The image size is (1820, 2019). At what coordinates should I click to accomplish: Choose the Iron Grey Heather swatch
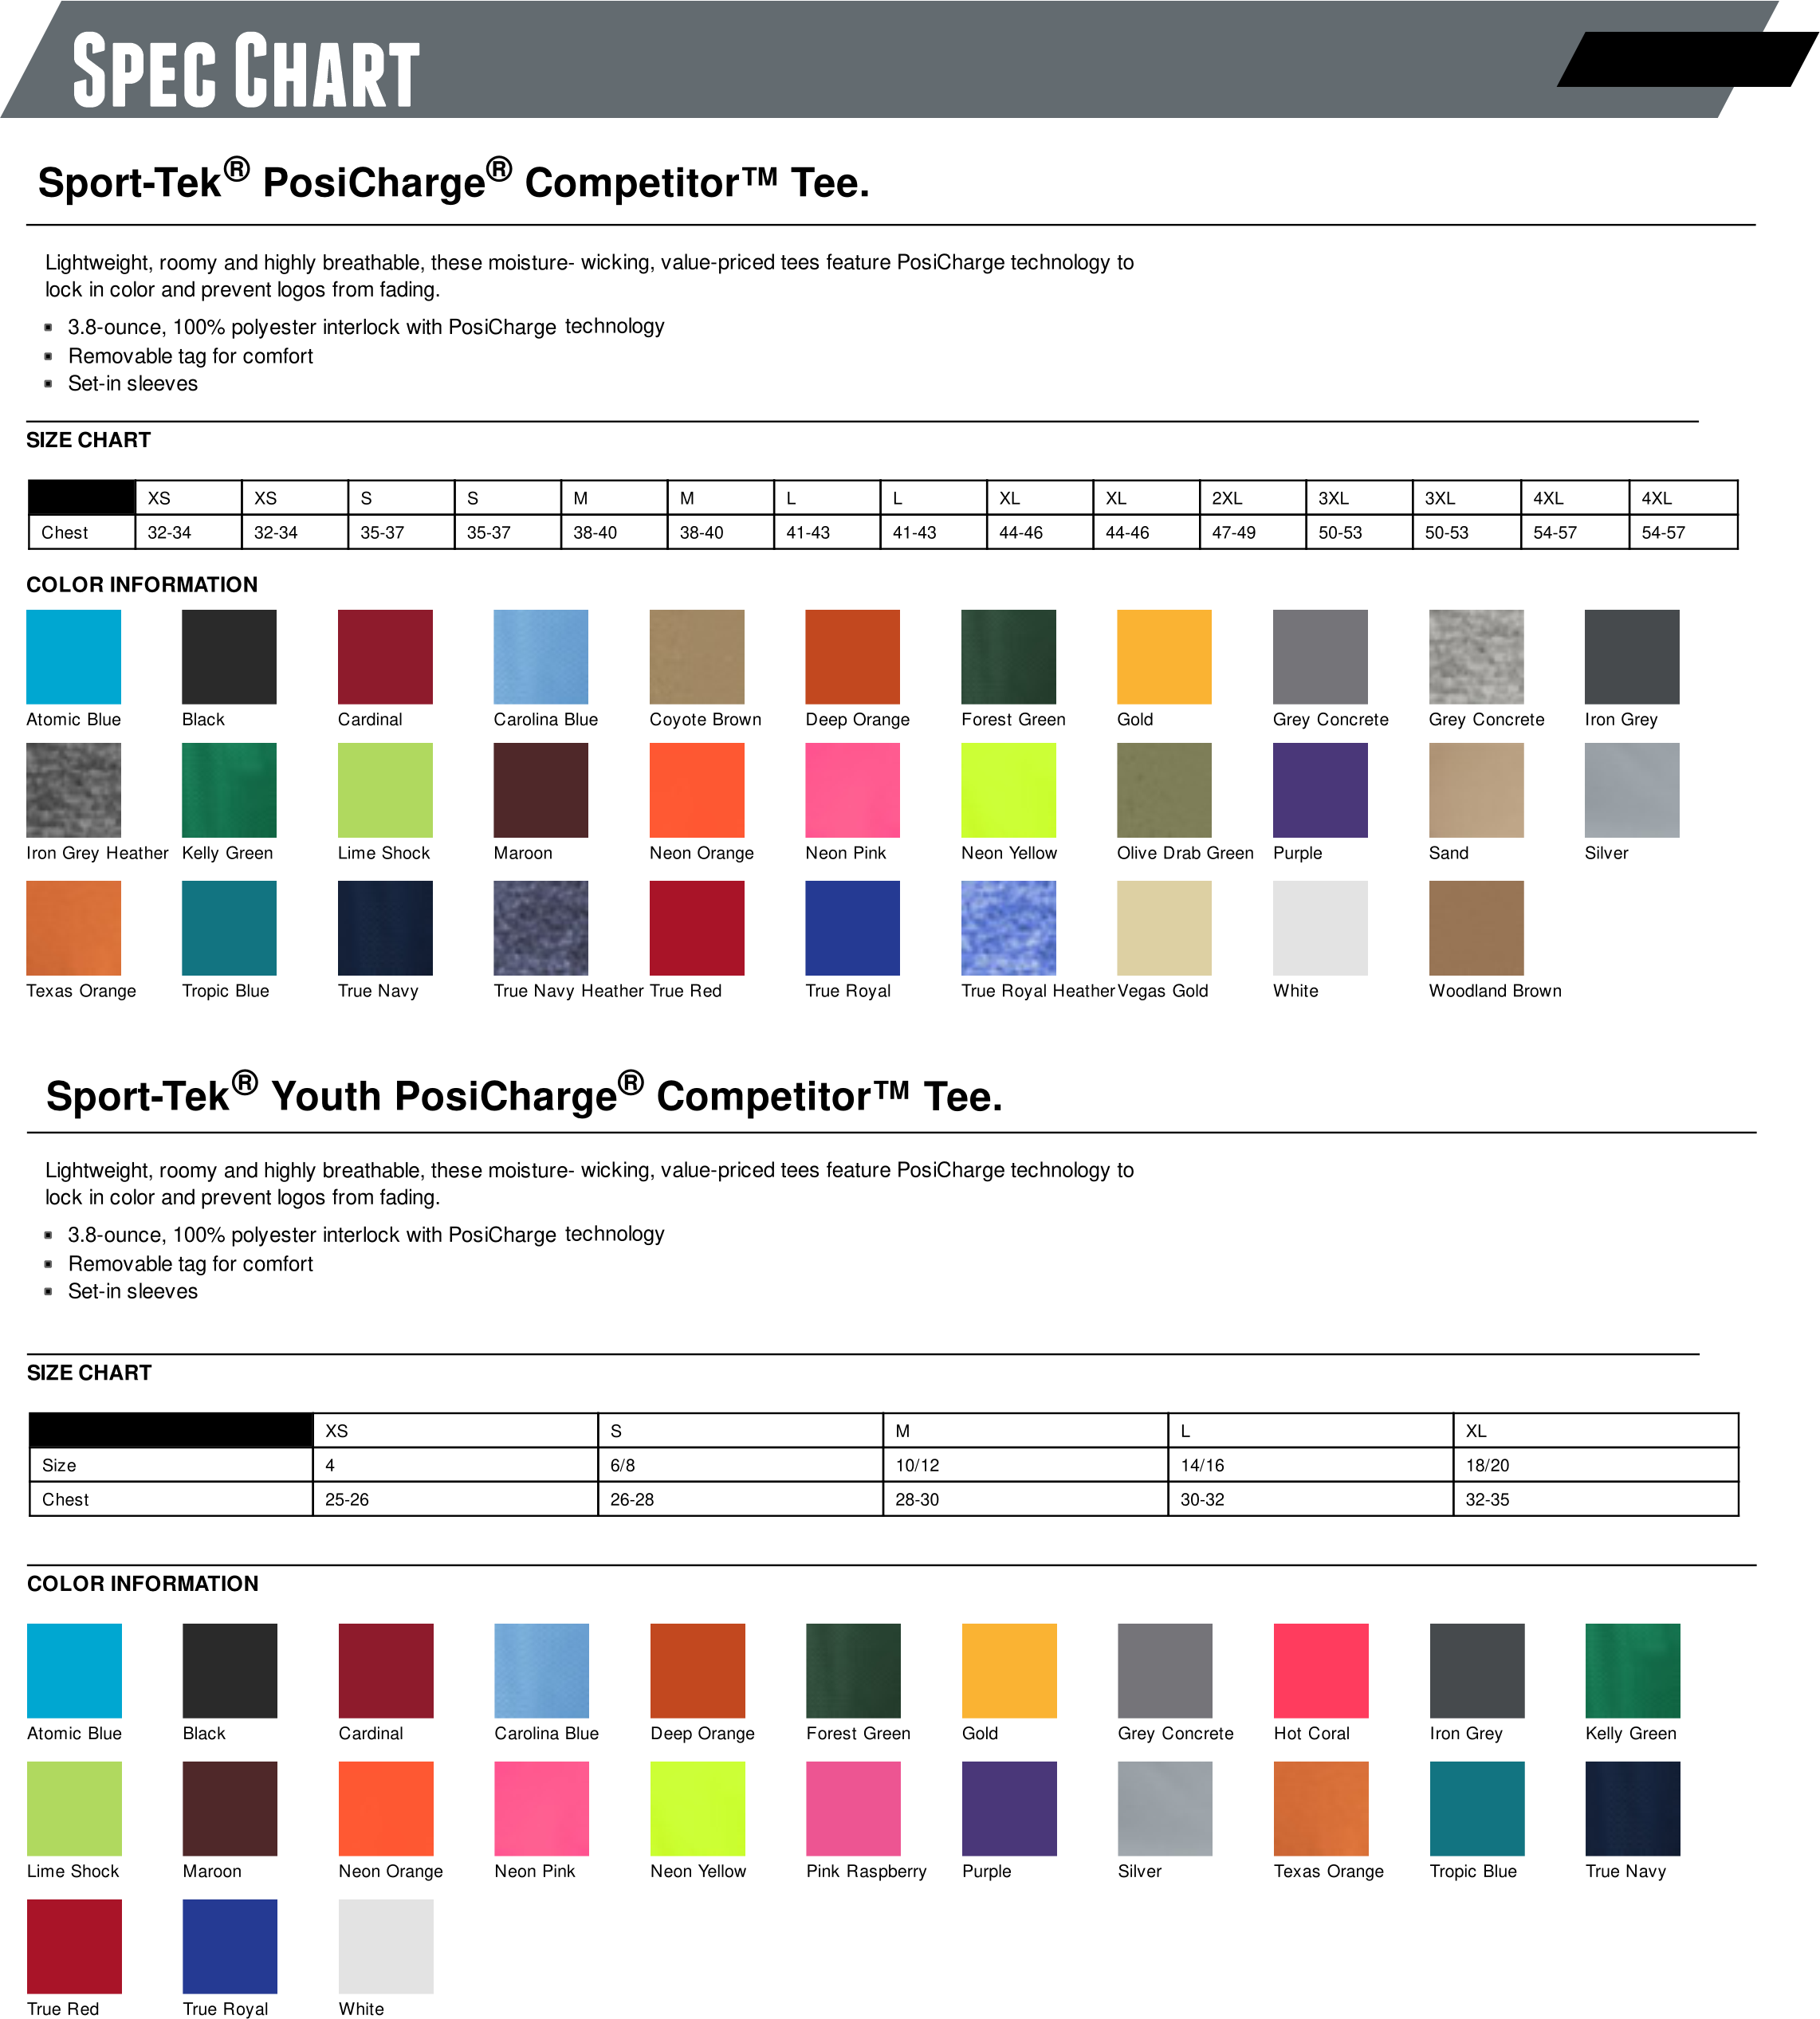click(73, 790)
